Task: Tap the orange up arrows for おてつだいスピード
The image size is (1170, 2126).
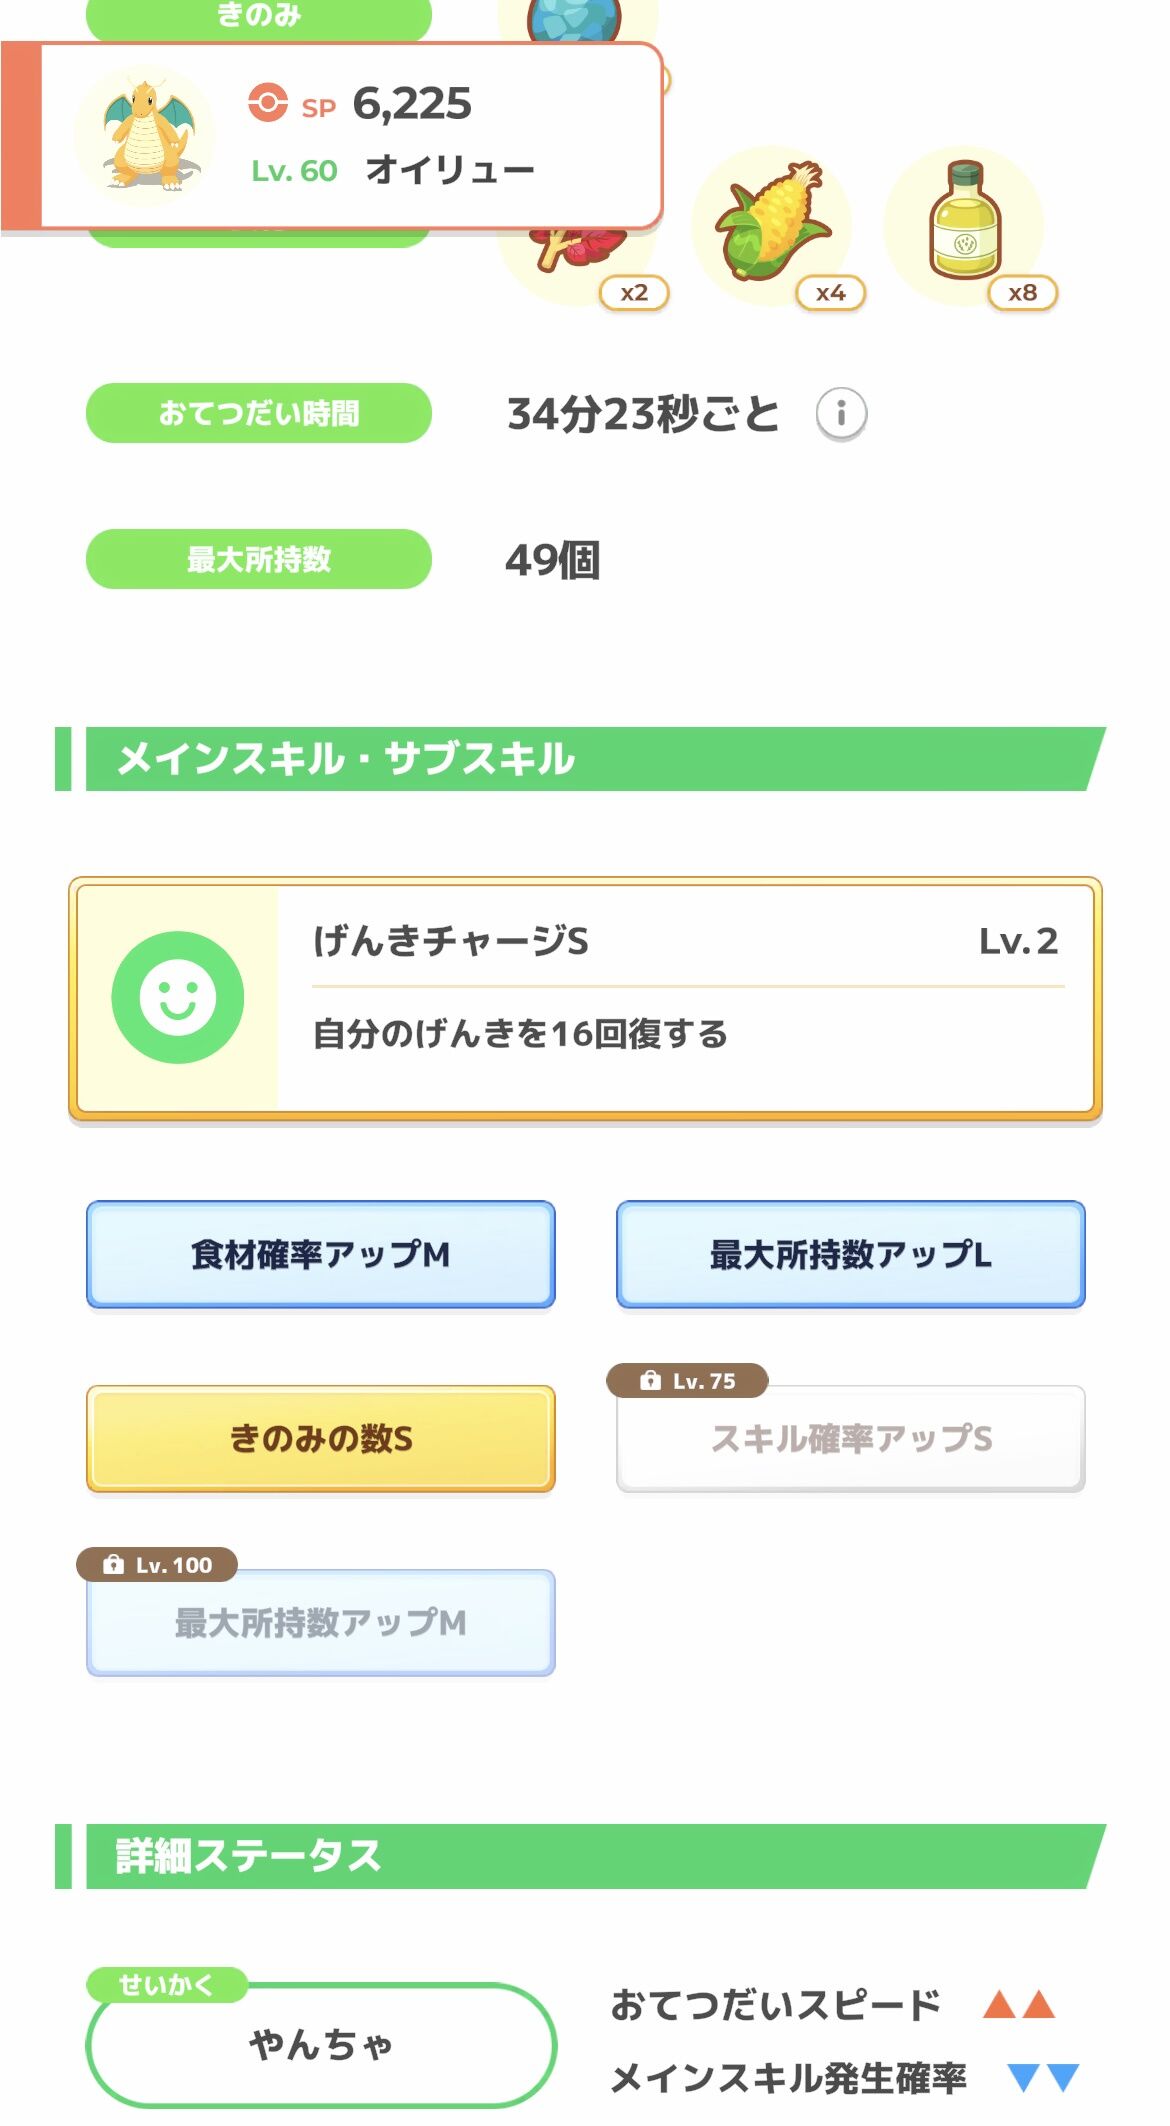Action: click(x=1019, y=2004)
